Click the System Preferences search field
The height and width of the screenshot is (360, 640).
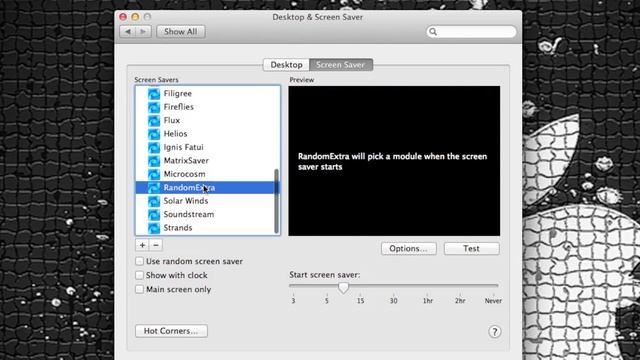[x=471, y=32]
